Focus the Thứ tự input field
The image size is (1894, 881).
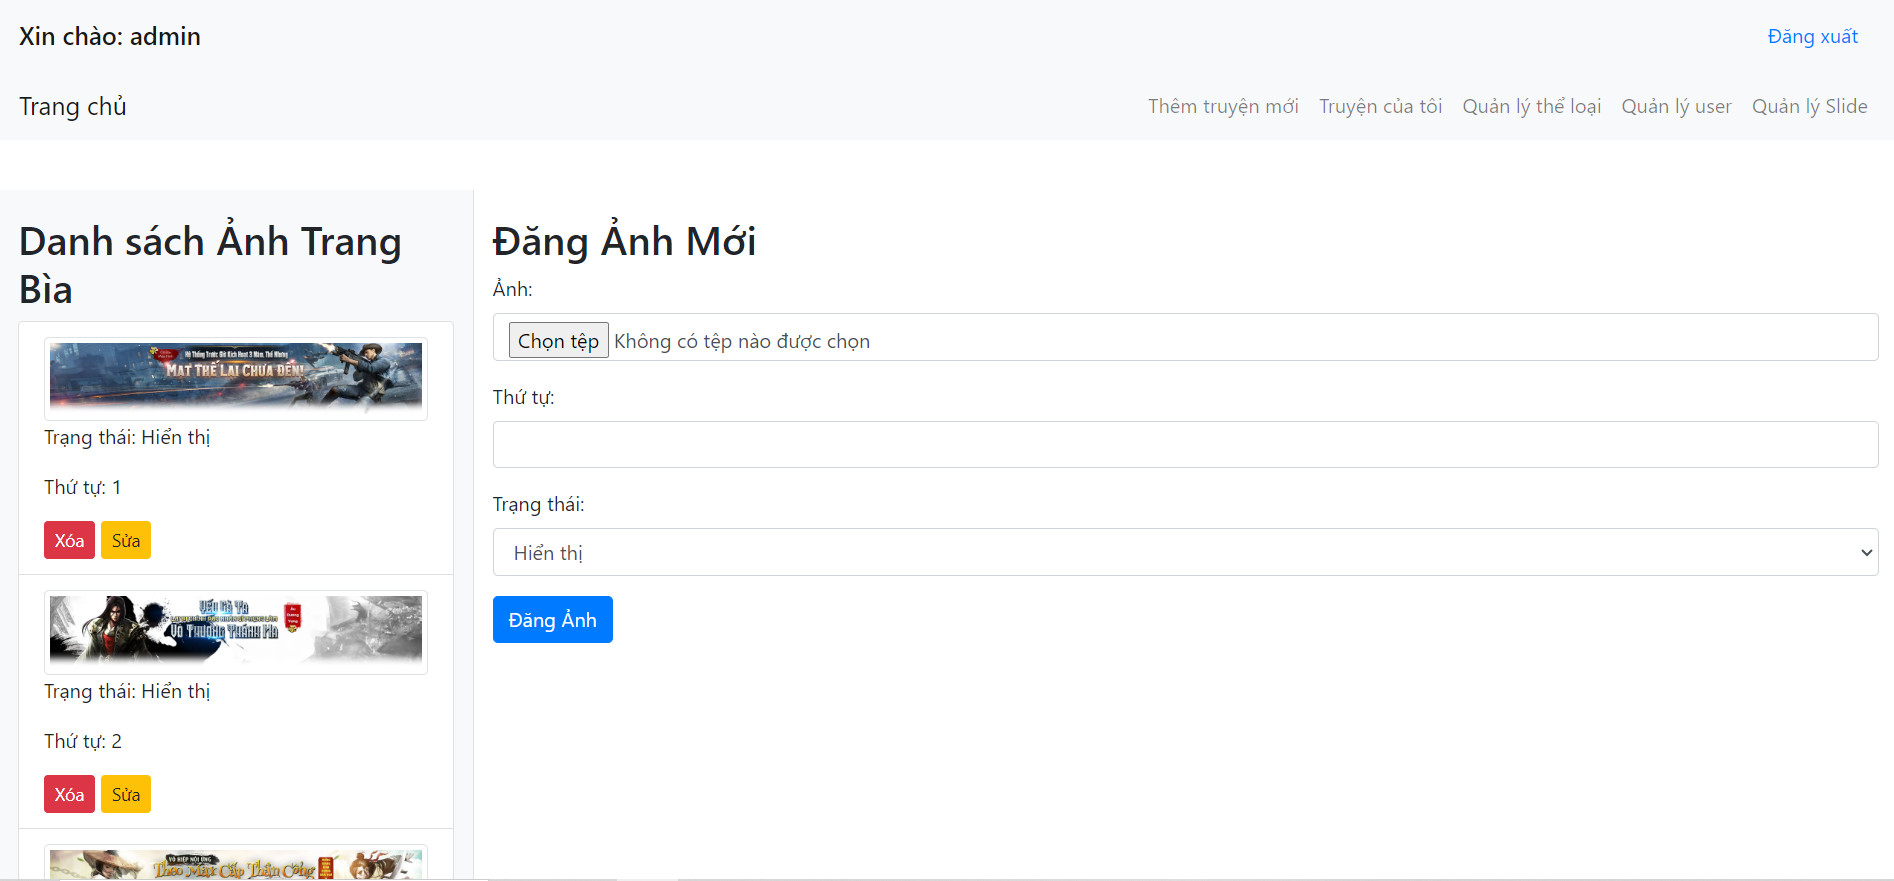1185,444
